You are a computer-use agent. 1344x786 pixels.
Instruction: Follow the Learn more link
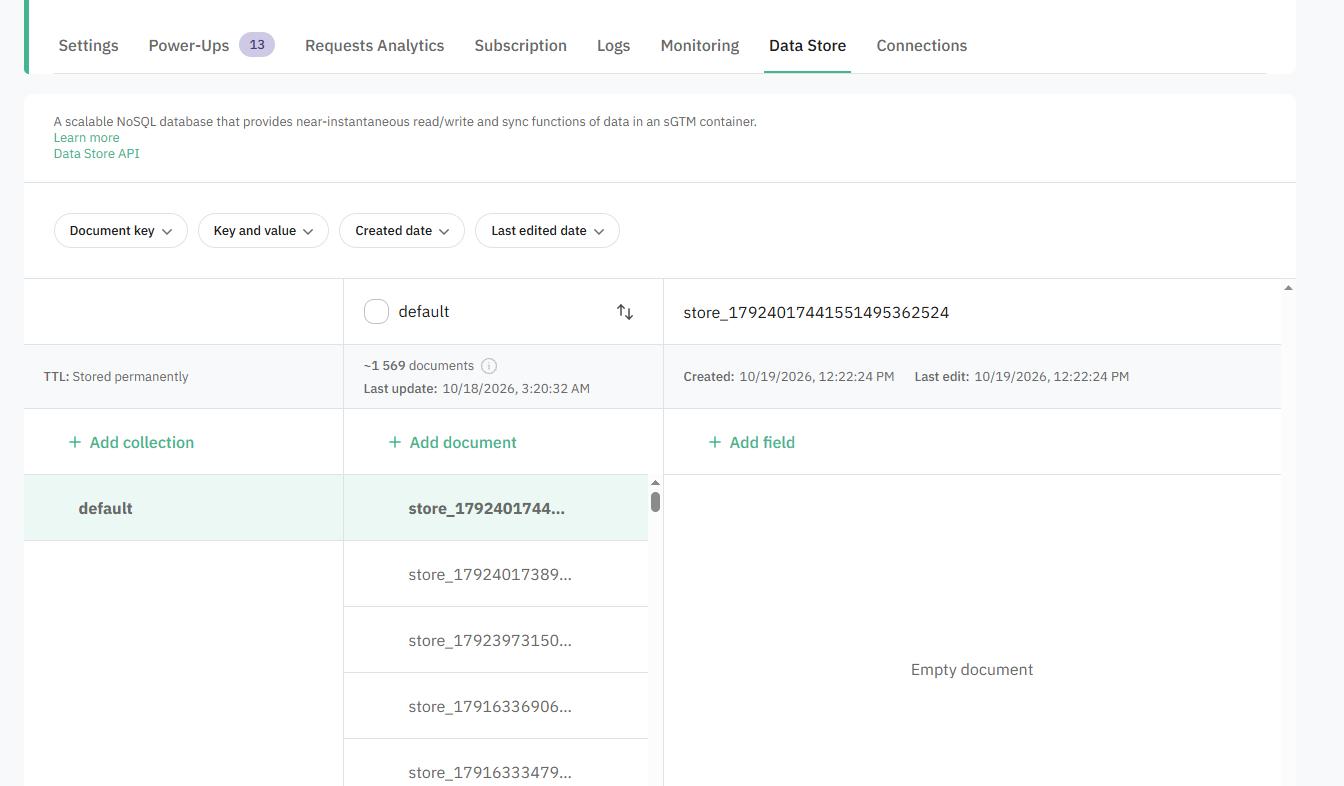[x=86, y=138]
